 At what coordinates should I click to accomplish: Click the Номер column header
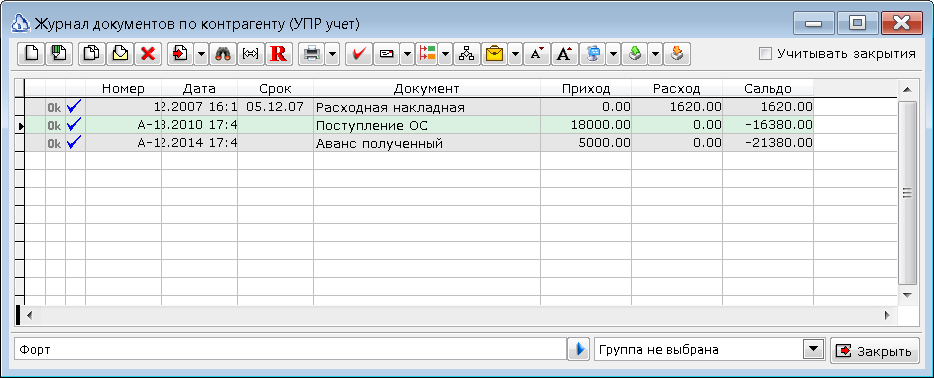click(123, 89)
